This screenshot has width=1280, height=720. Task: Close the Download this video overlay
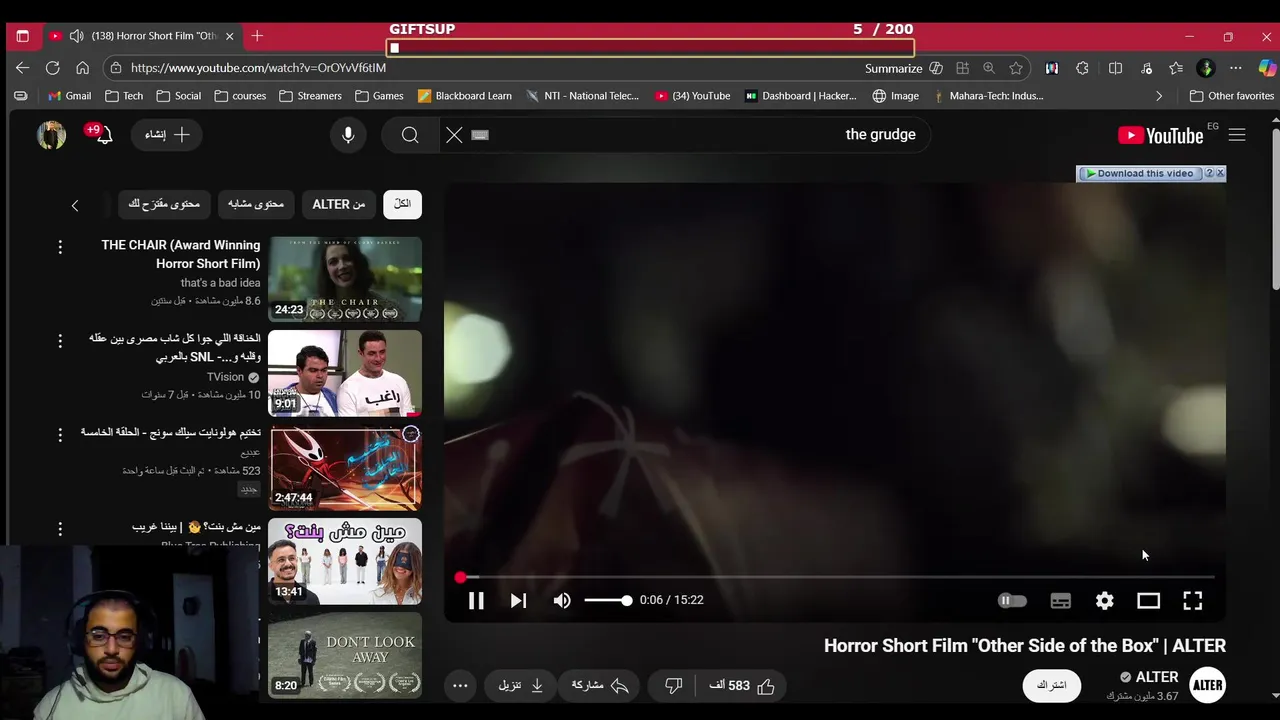(x=1220, y=173)
